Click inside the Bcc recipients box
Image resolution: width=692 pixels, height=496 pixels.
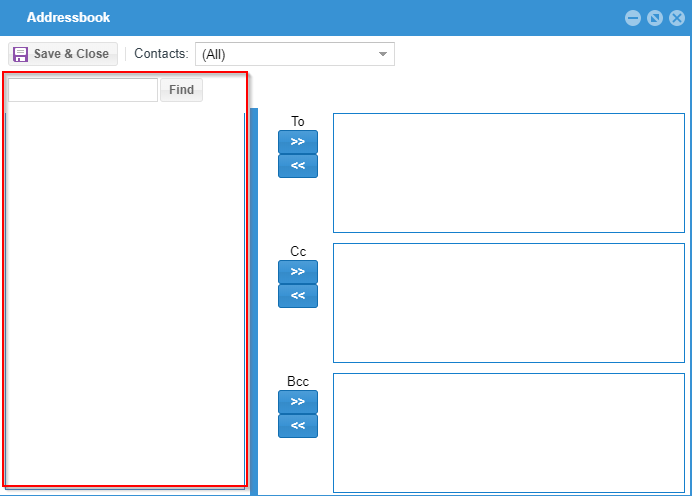pyautogui.click(x=509, y=433)
